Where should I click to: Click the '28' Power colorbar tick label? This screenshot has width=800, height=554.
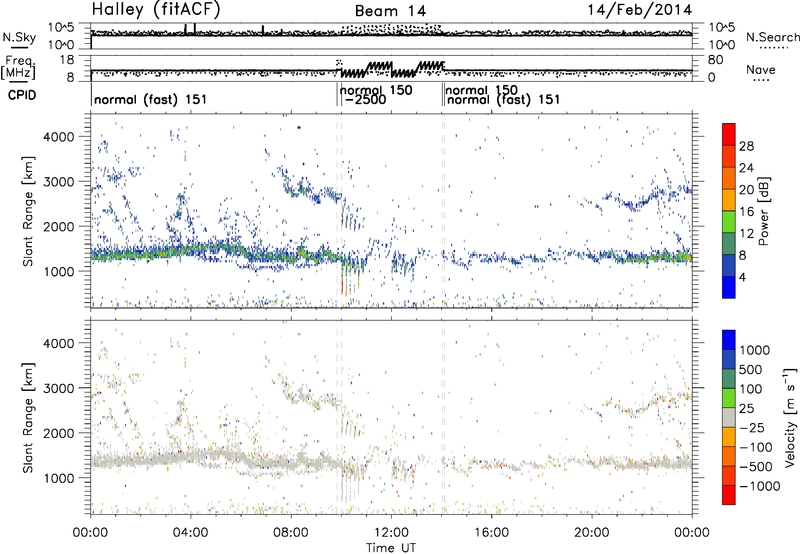(746, 146)
